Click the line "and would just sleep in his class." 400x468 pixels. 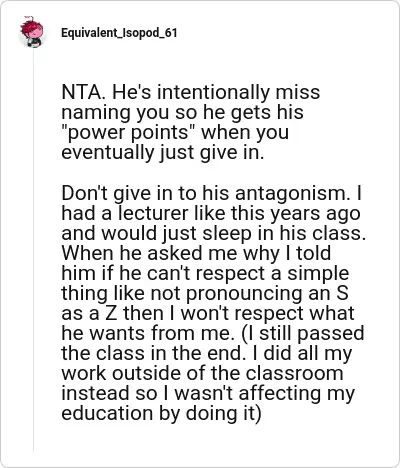click(214, 233)
